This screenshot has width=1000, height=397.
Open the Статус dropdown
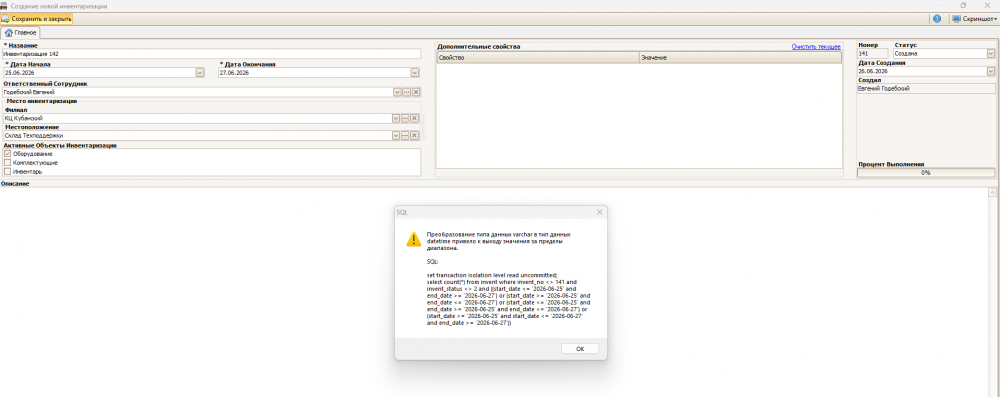pos(990,54)
